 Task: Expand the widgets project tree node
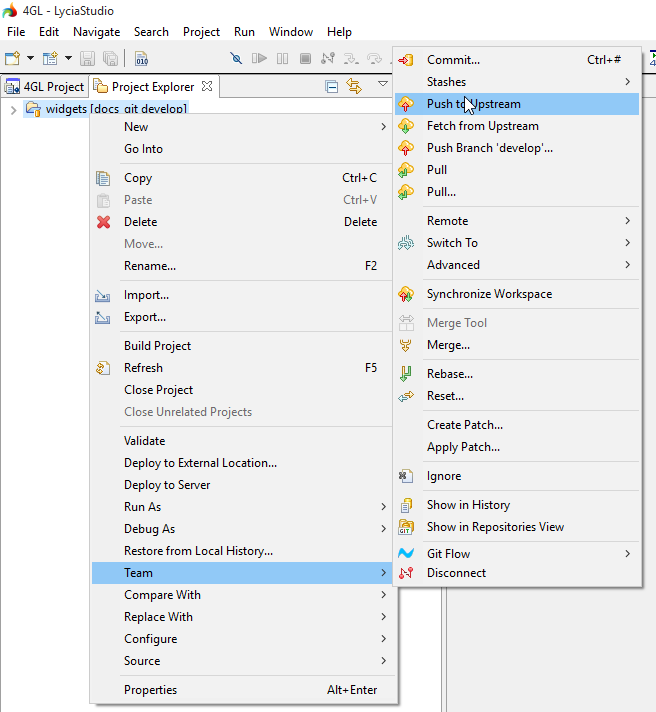tap(13, 109)
